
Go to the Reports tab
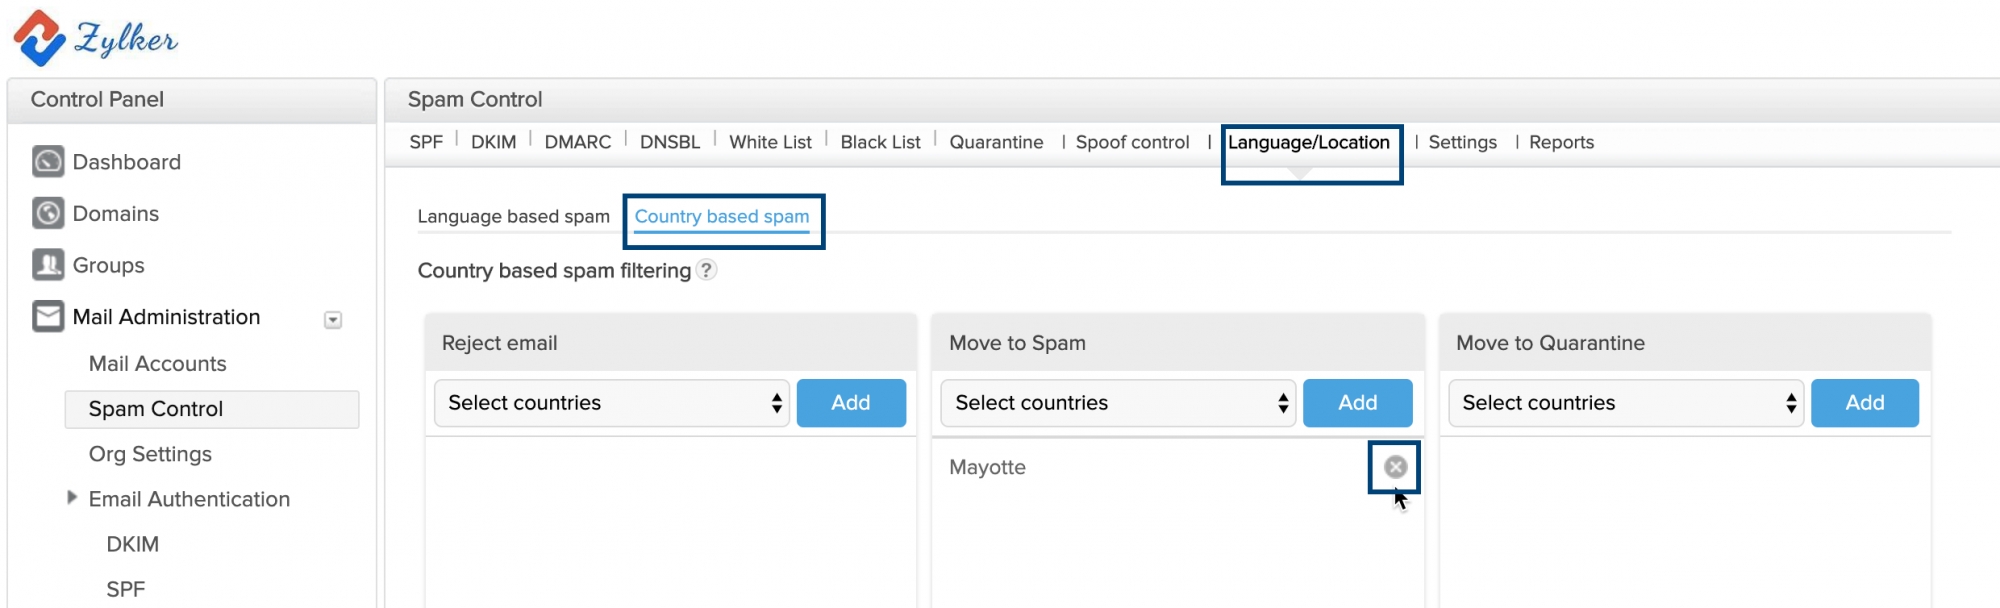(x=1561, y=142)
